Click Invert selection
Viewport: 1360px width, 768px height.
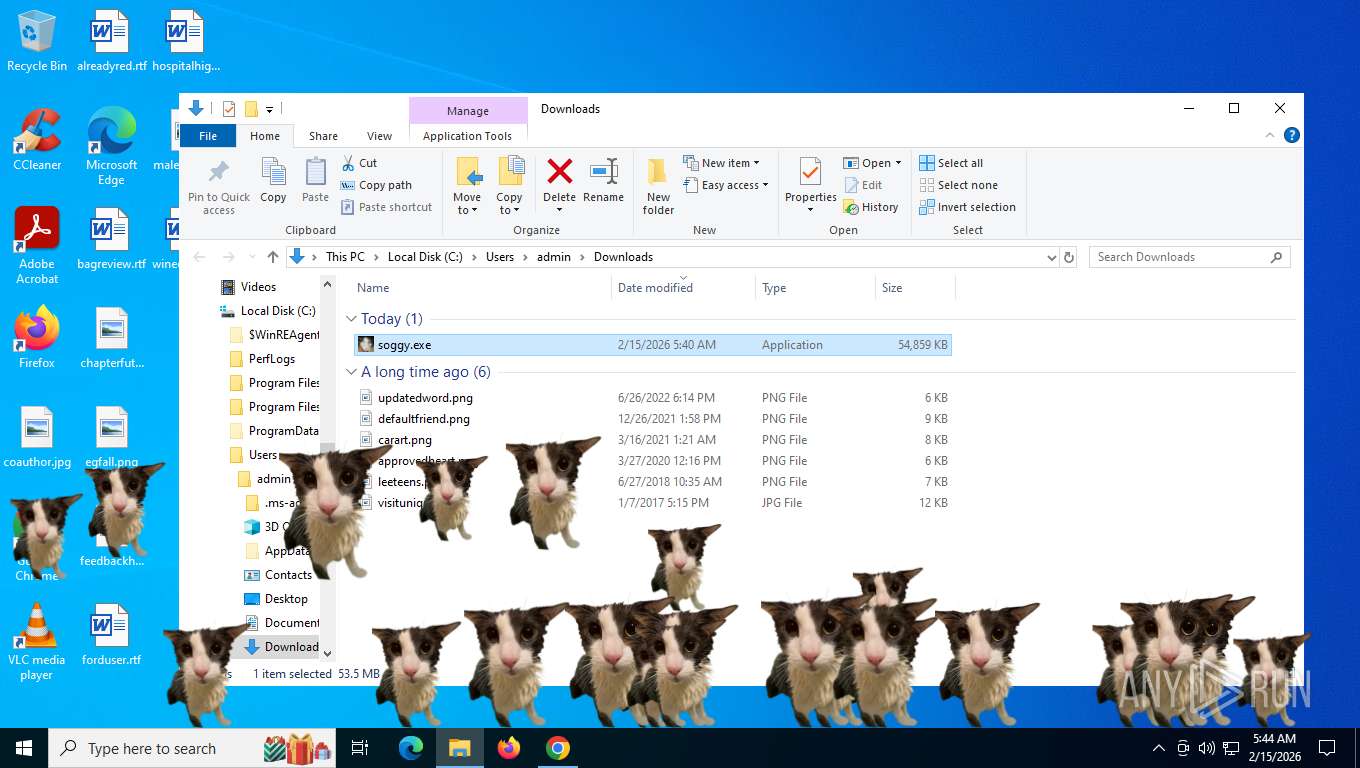(967, 207)
